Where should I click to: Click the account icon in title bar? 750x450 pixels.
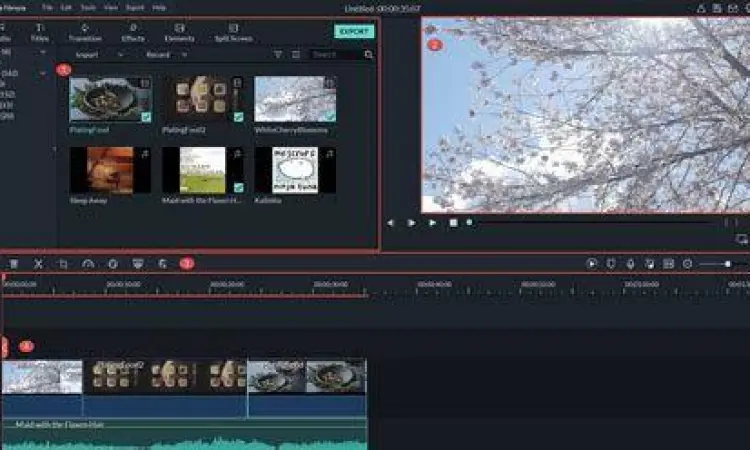click(x=701, y=8)
